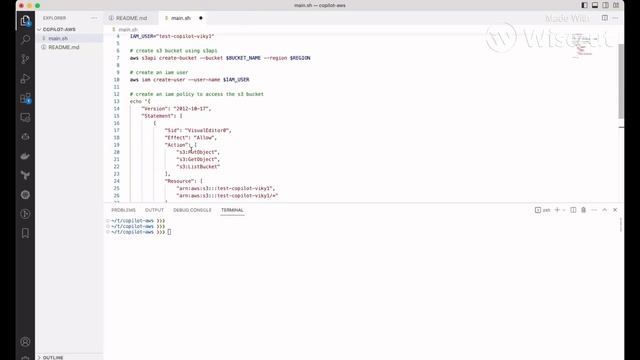Kill terminal with the trash icon

coord(583,210)
